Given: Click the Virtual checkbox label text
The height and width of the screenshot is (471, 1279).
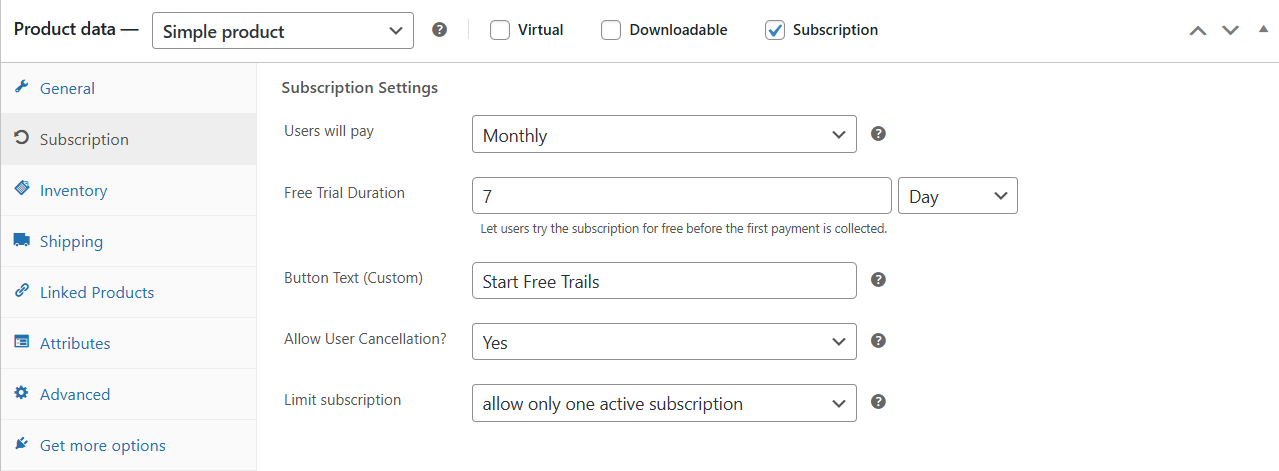Looking at the screenshot, I should click(540, 30).
